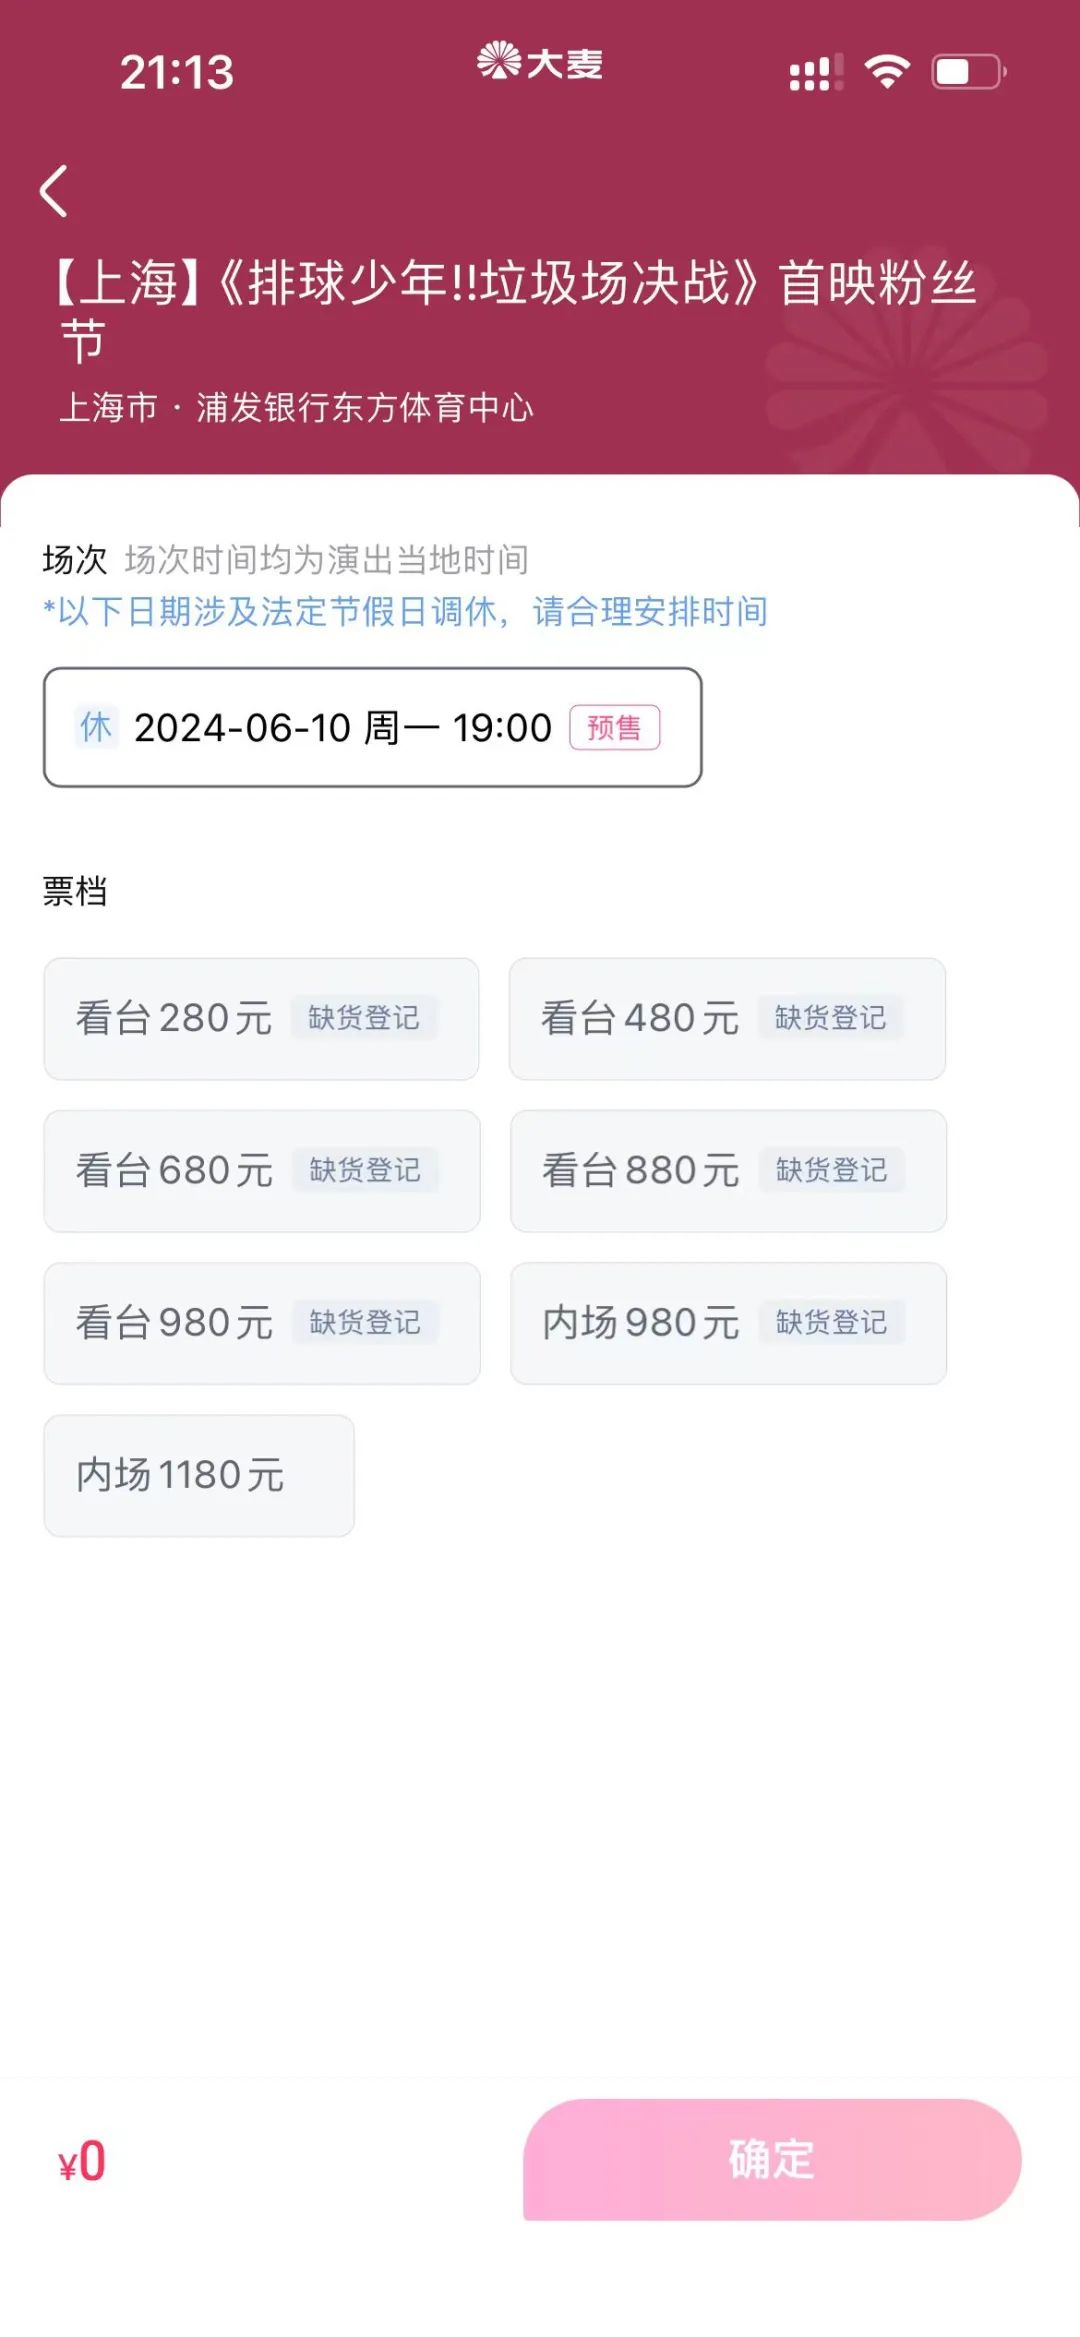This screenshot has width=1080, height=2337.
Task: Pick the 内场 1180元 ticket tier
Action: (x=199, y=1475)
